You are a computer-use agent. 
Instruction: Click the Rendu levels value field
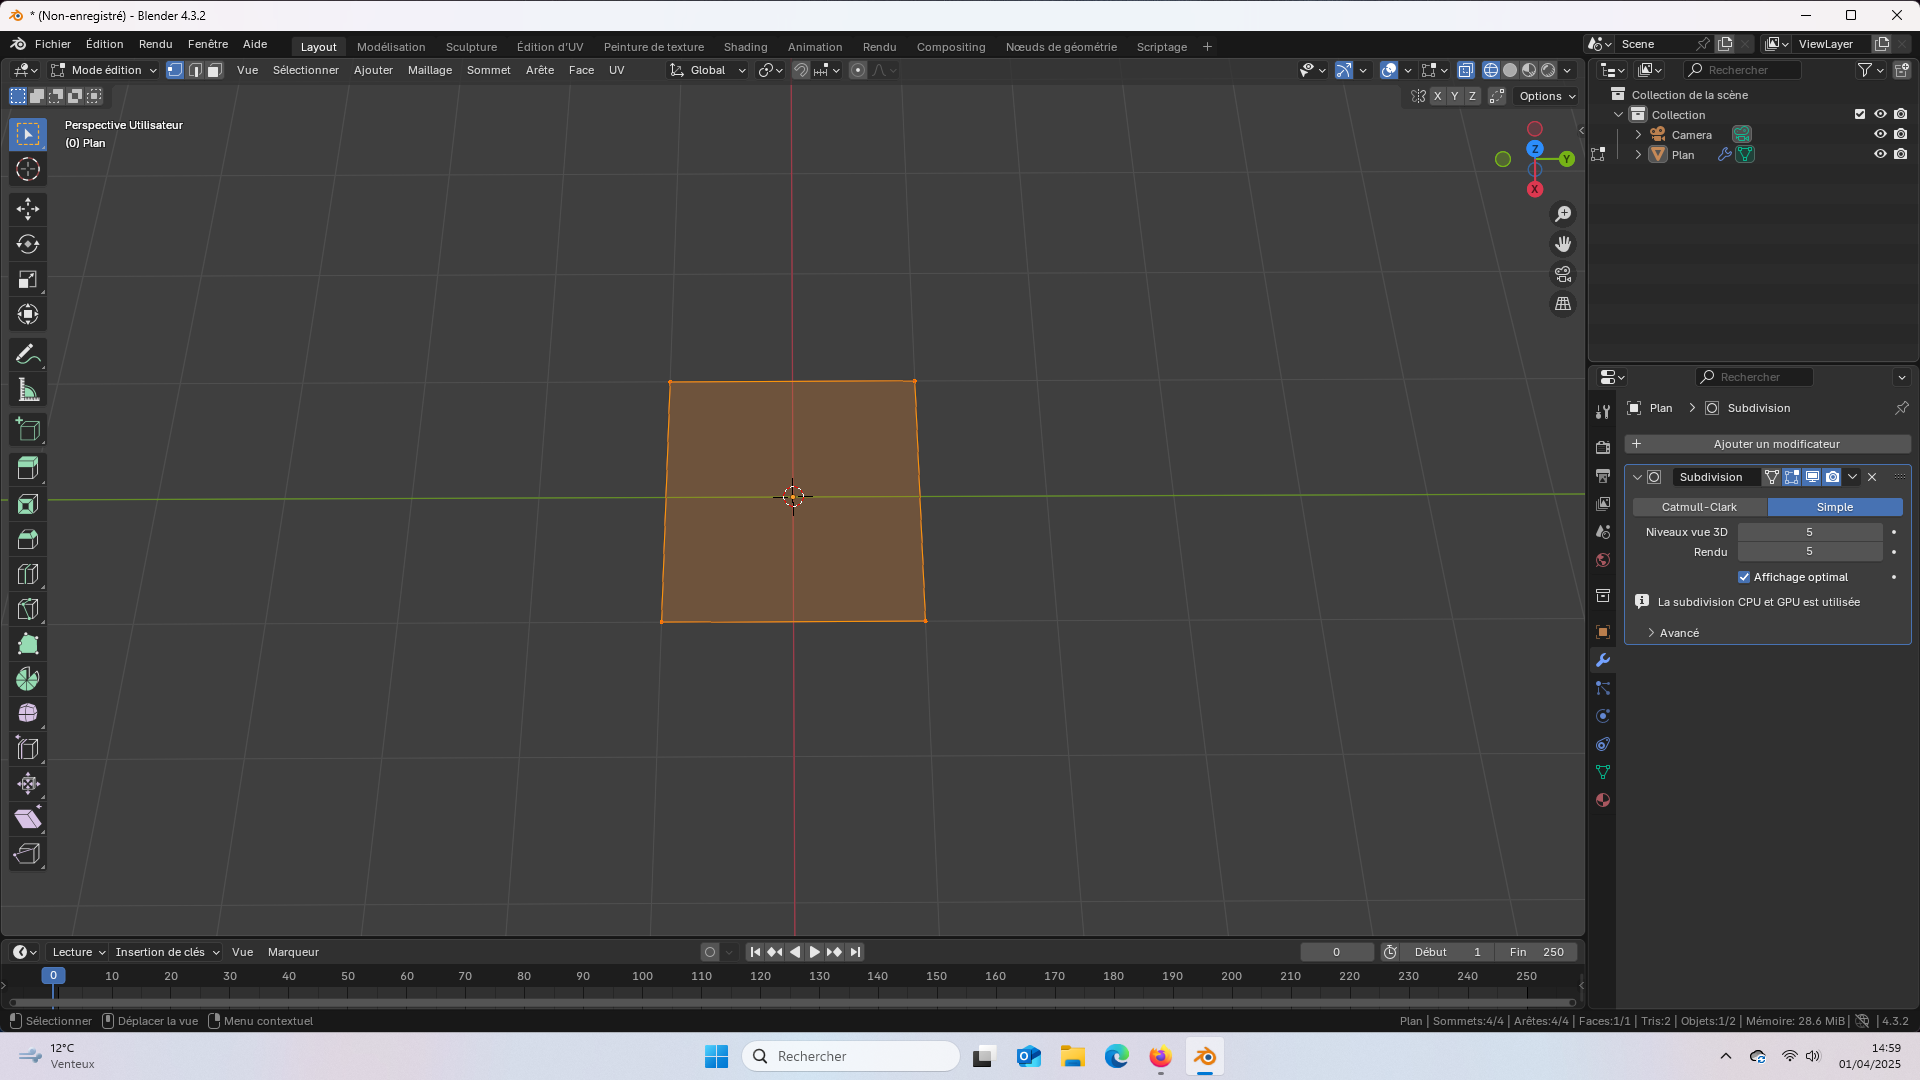(x=1809, y=552)
